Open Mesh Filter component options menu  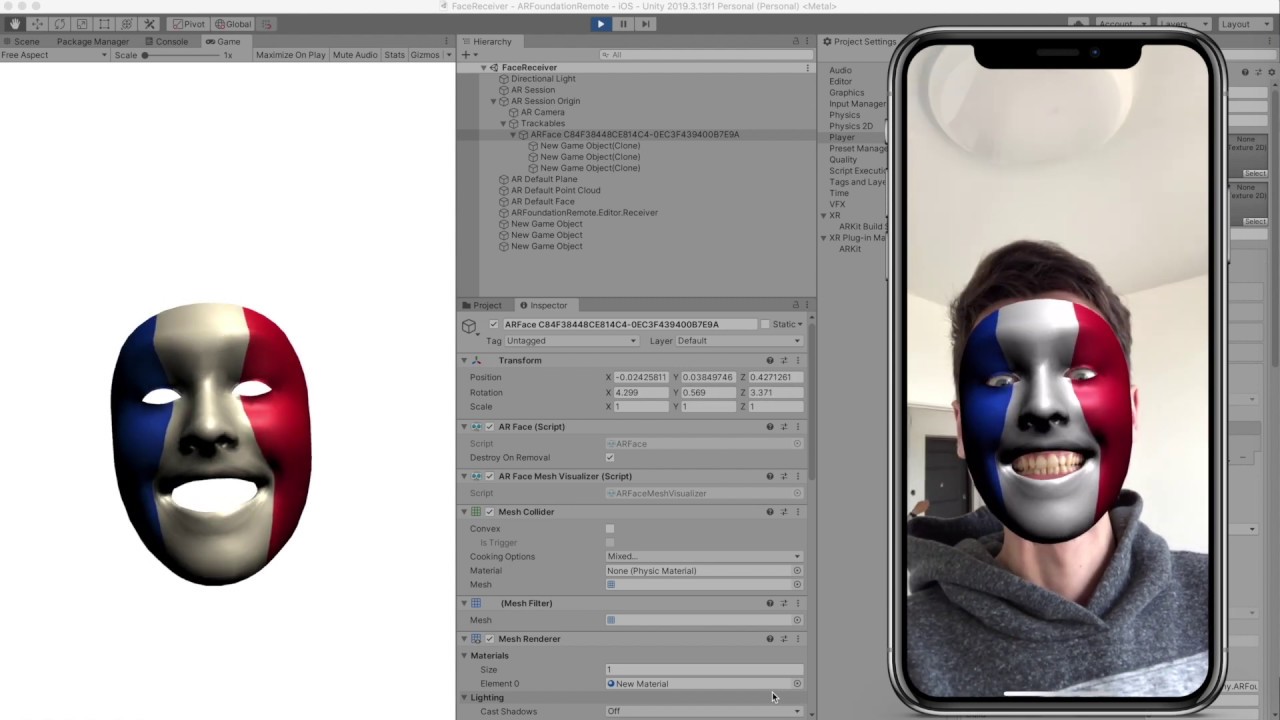pyautogui.click(x=797, y=603)
